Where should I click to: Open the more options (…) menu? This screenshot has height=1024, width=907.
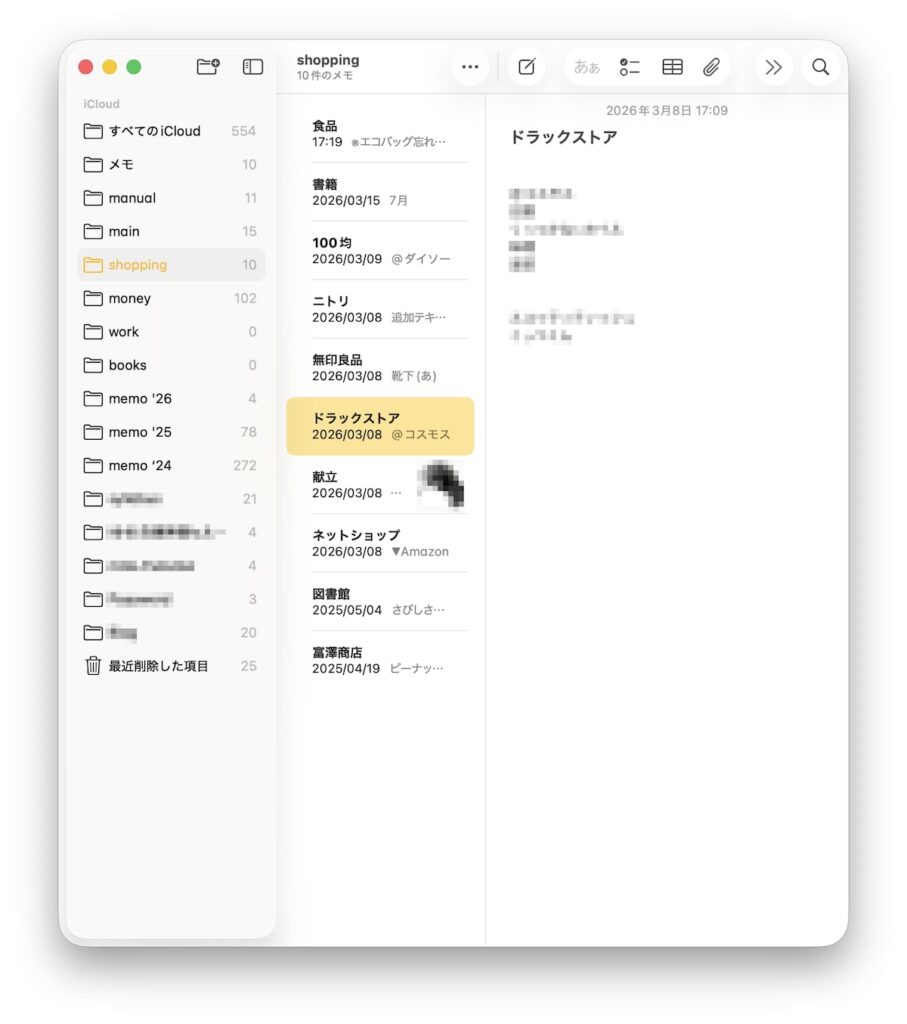[469, 67]
